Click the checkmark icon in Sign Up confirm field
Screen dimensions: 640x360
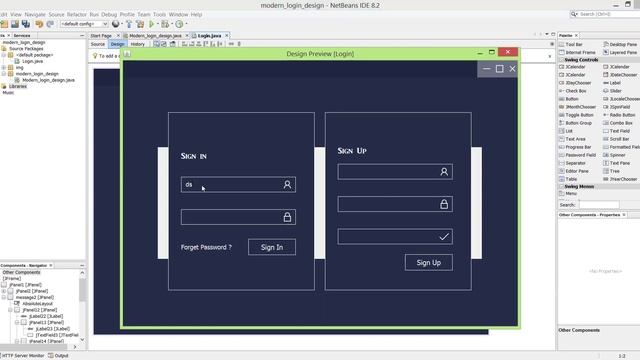click(x=444, y=237)
